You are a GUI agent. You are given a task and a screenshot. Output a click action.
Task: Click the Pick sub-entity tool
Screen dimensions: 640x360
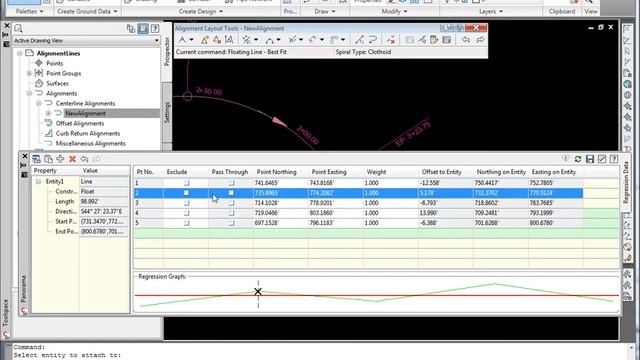(422, 40)
